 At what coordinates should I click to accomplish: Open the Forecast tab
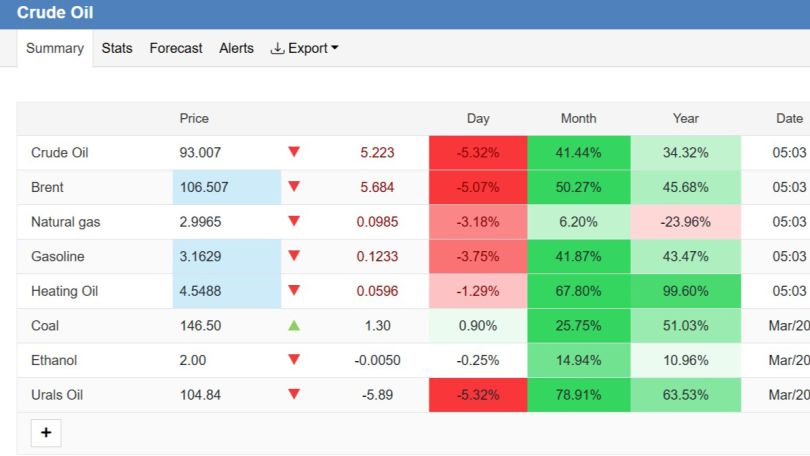click(x=176, y=48)
